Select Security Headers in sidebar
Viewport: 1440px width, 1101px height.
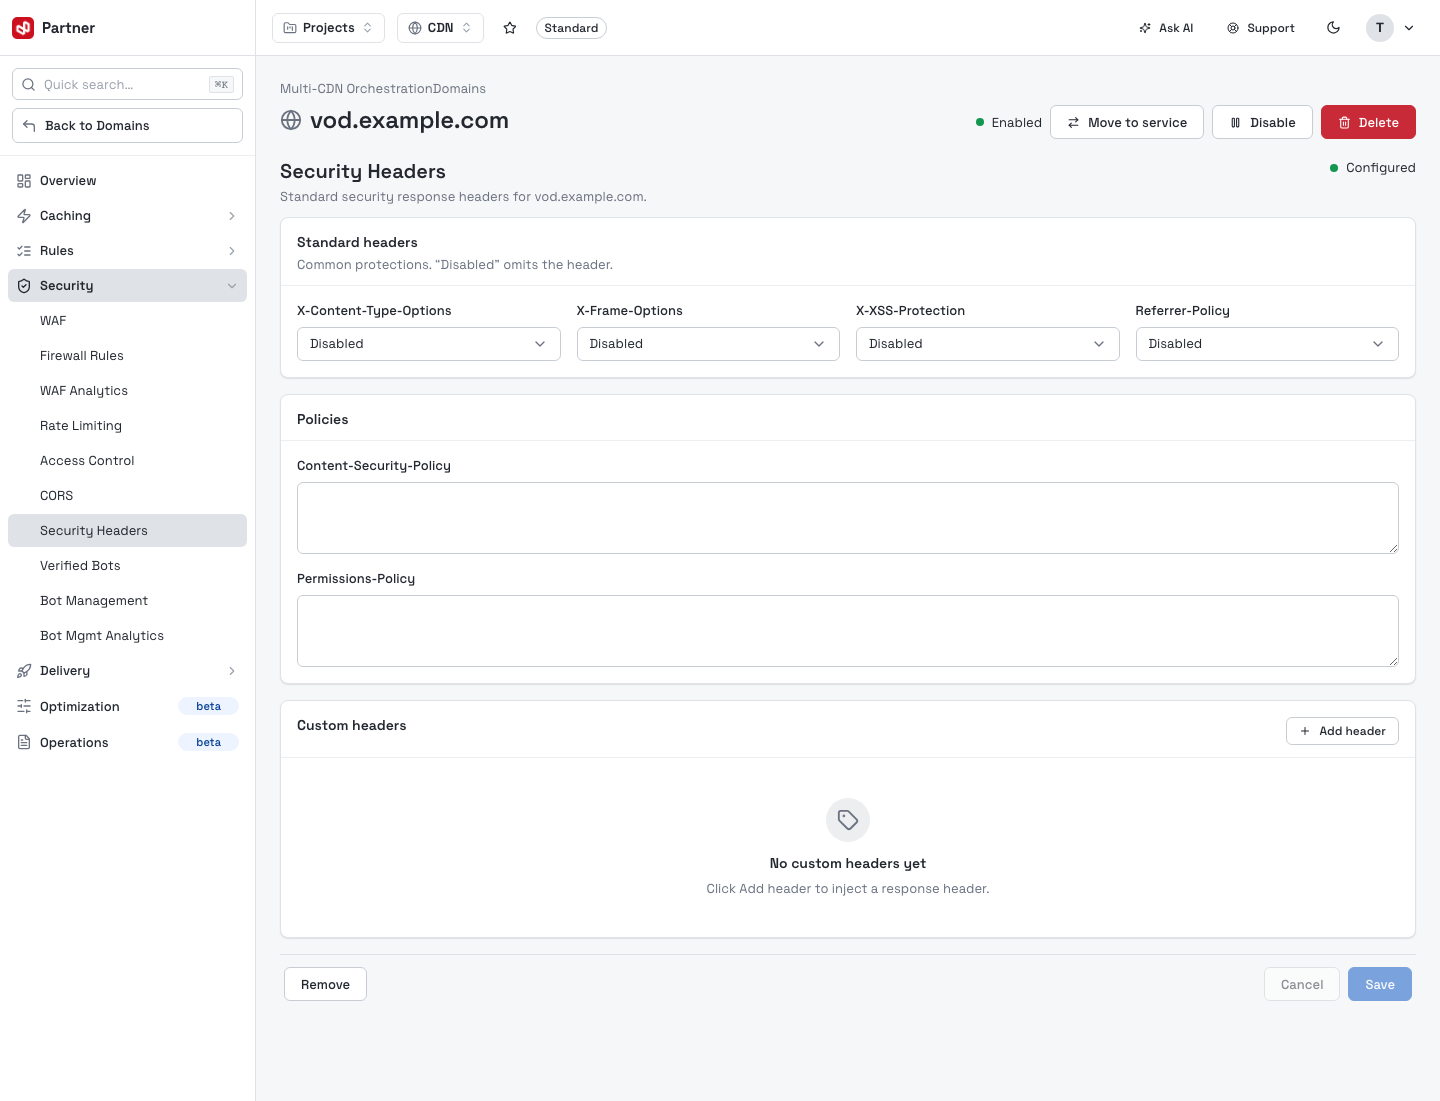click(128, 531)
